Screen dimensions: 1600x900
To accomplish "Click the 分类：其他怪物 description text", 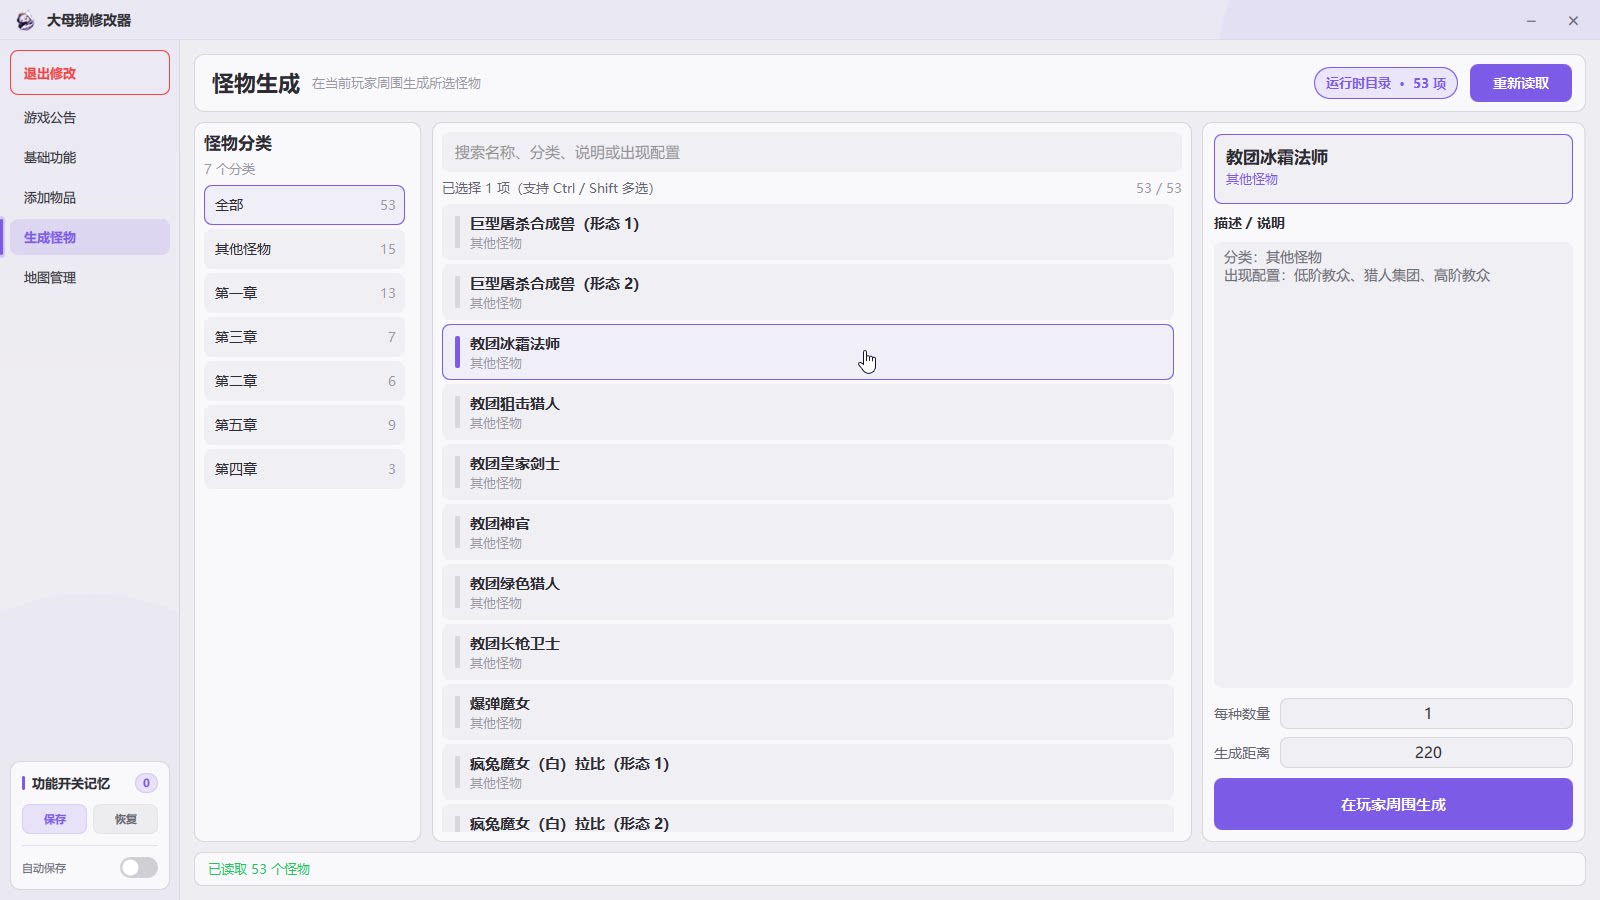I will (x=1273, y=257).
